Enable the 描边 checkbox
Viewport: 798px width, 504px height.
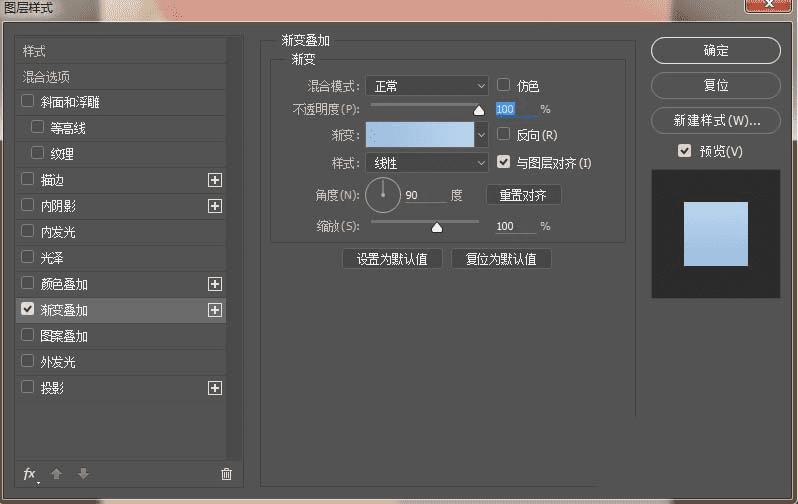(x=27, y=179)
